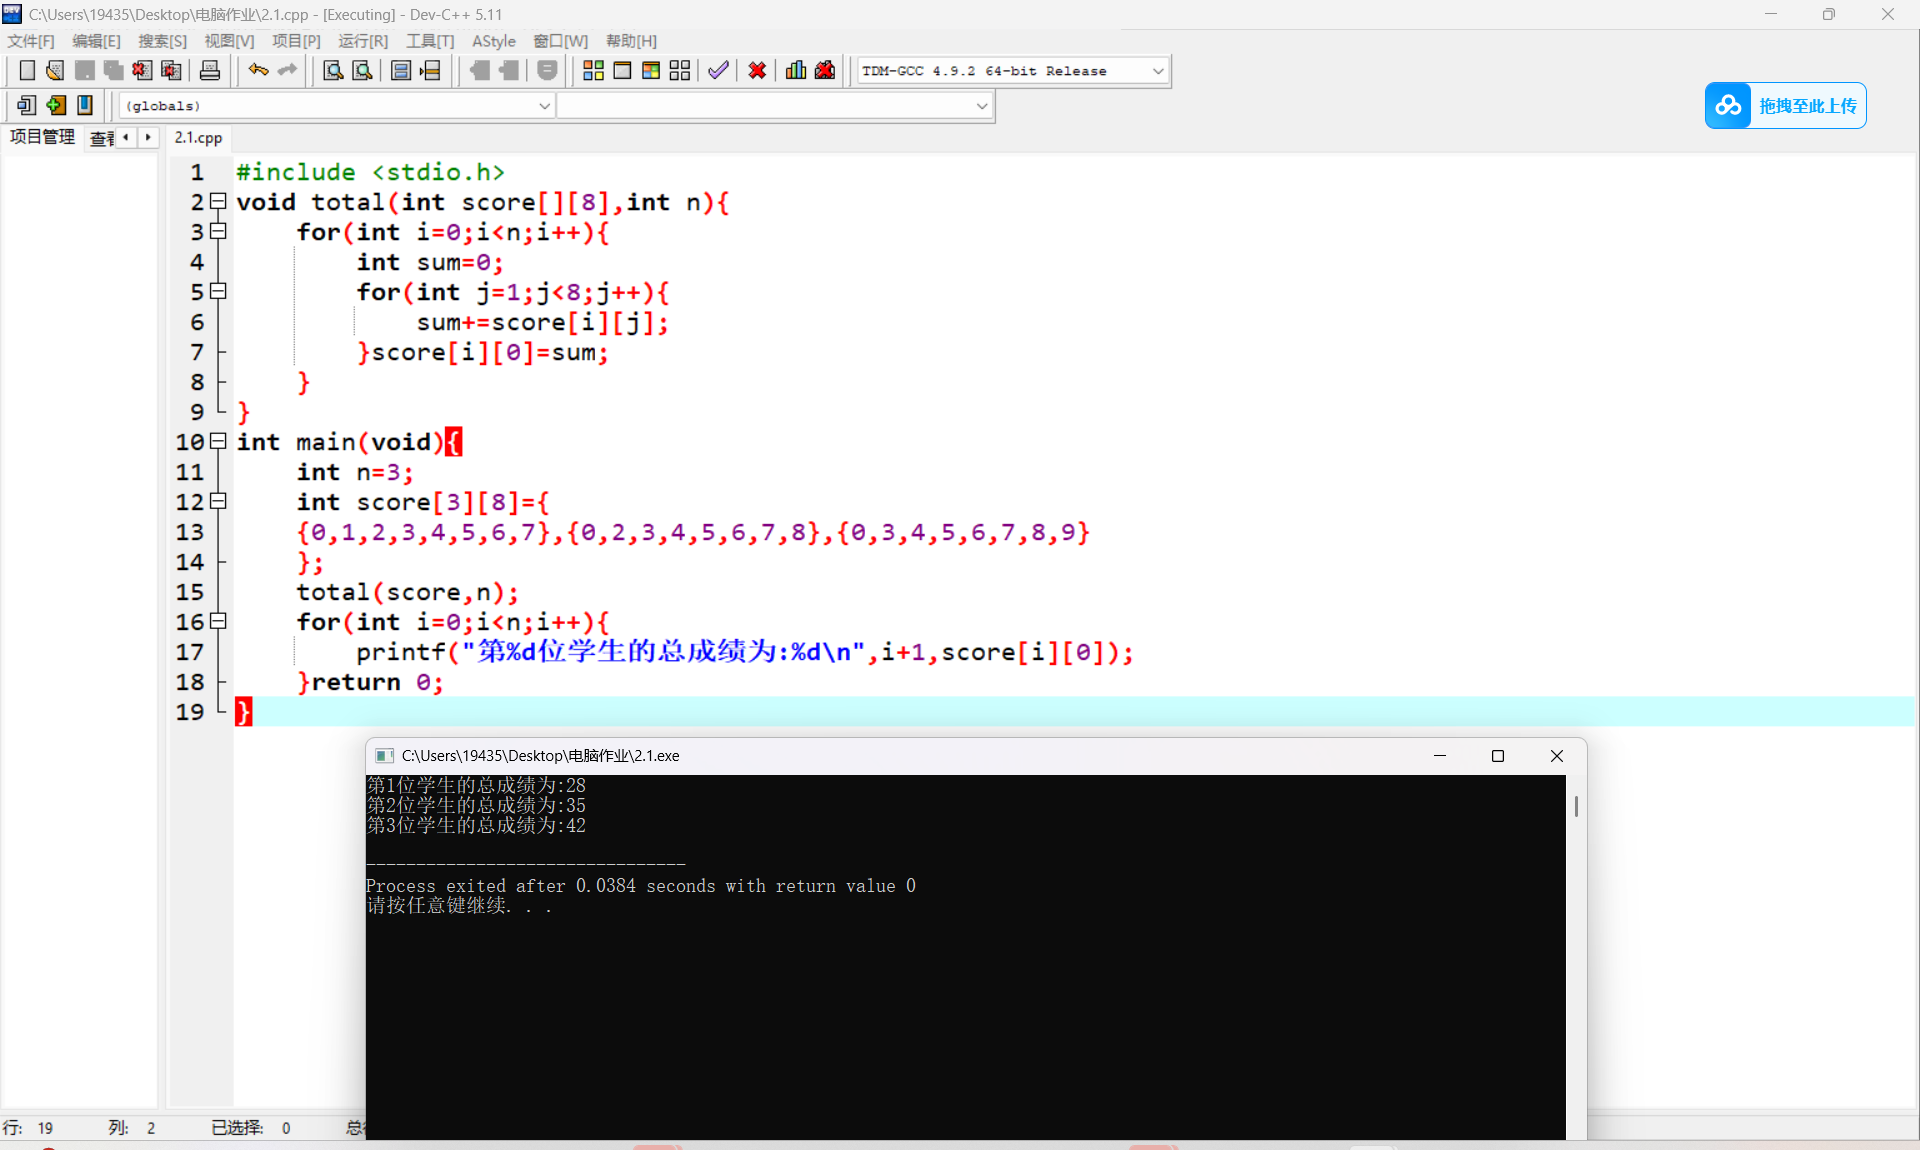The image size is (1920, 1150).
Task: Click the Undo arrow icon
Action: tap(258, 70)
